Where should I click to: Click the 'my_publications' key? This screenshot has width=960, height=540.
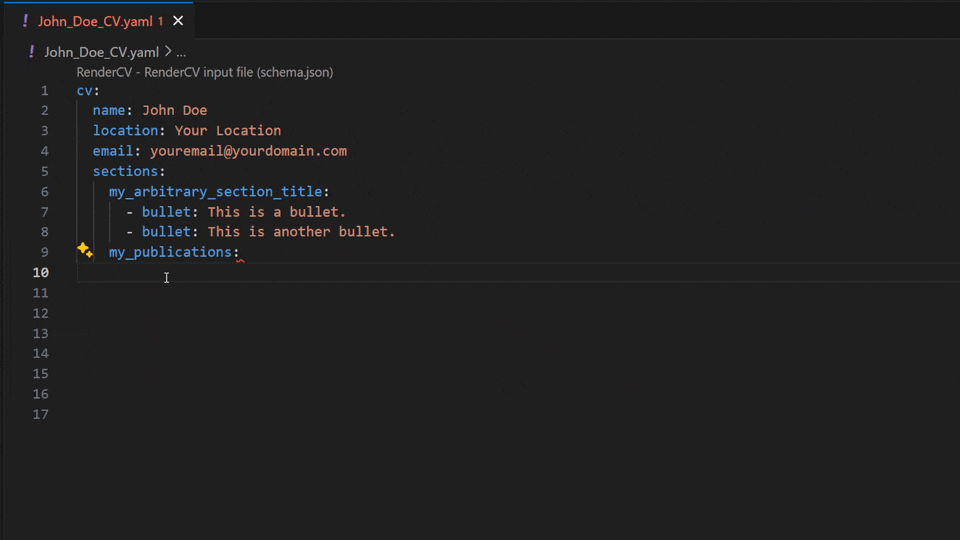pos(170,252)
